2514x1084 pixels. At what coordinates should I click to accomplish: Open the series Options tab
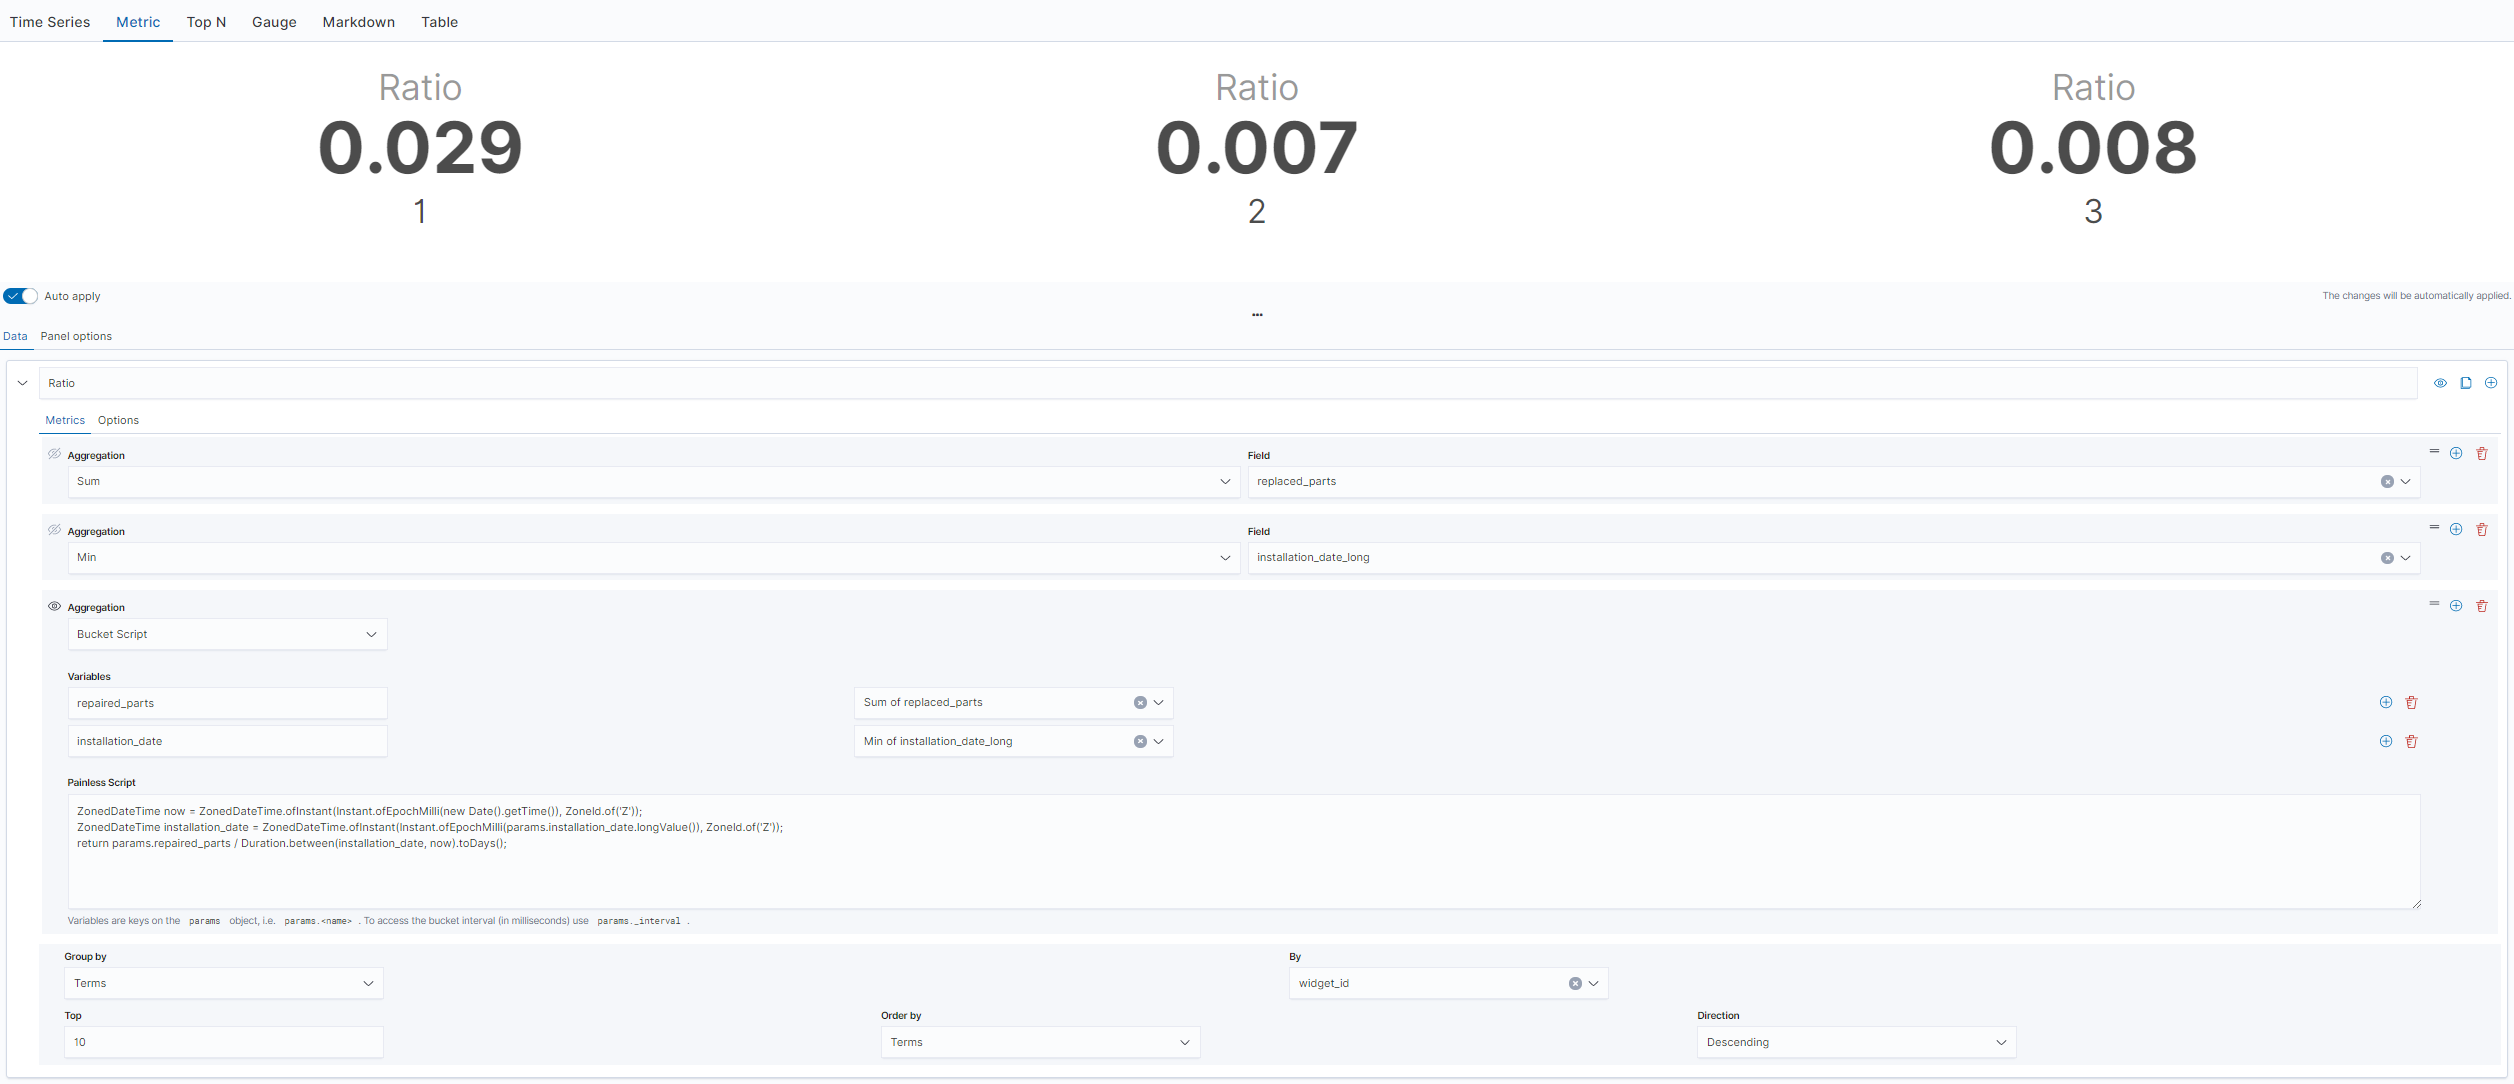coord(118,420)
